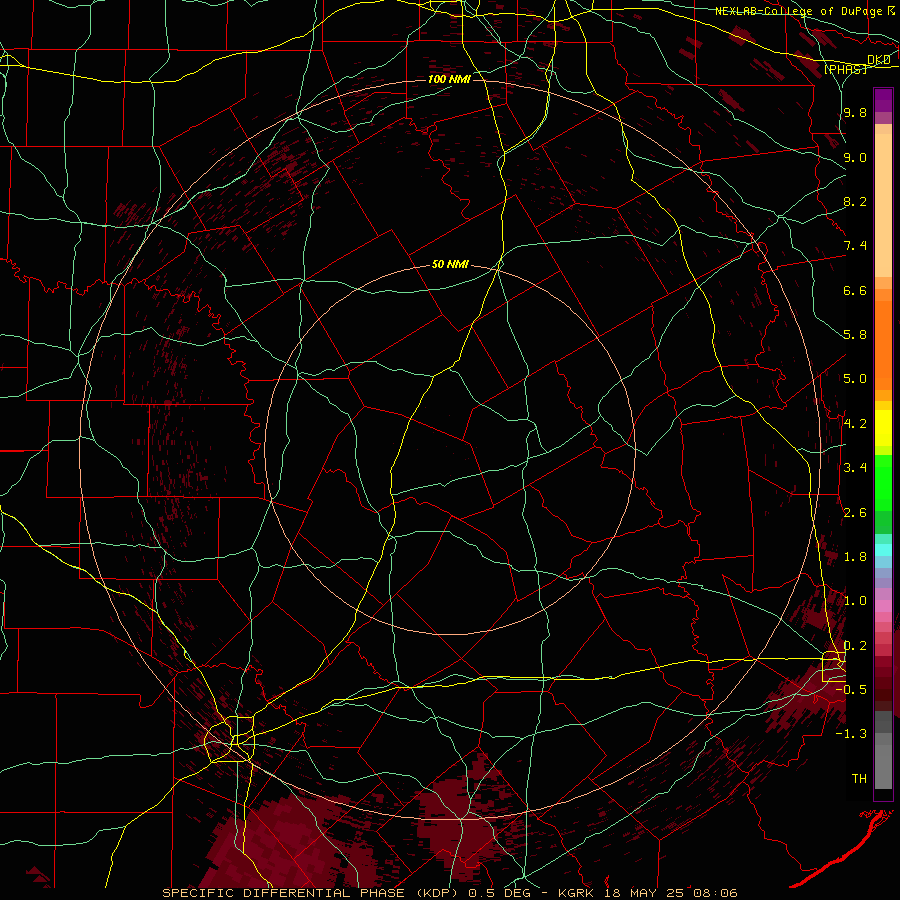The width and height of the screenshot is (900, 900).
Task: Click the [PHAS] label above the color bar
Action: tap(845, 69)
